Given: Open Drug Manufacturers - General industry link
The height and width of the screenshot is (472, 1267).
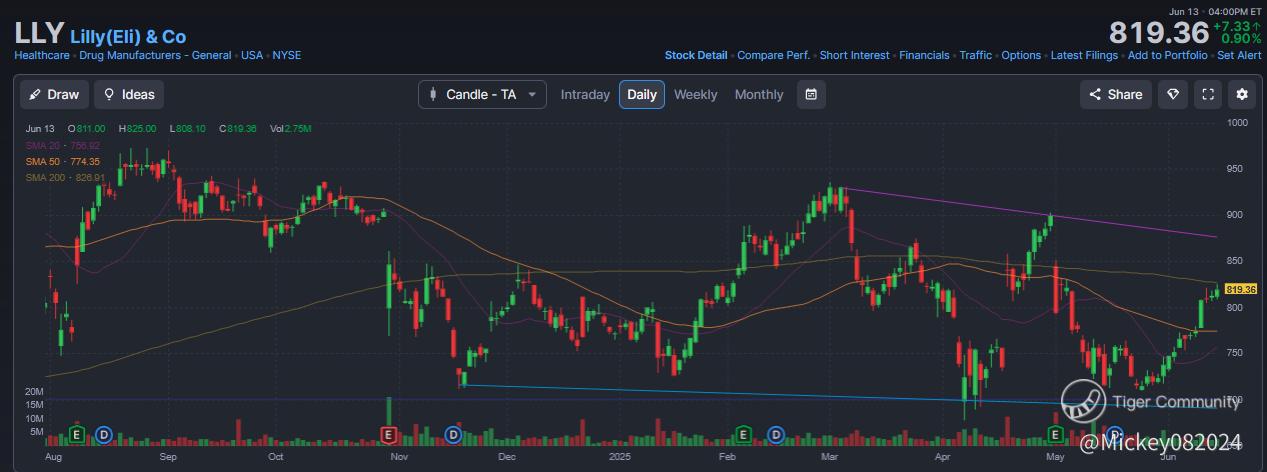Looking at the screenshot, I should [x=155, y=55].
